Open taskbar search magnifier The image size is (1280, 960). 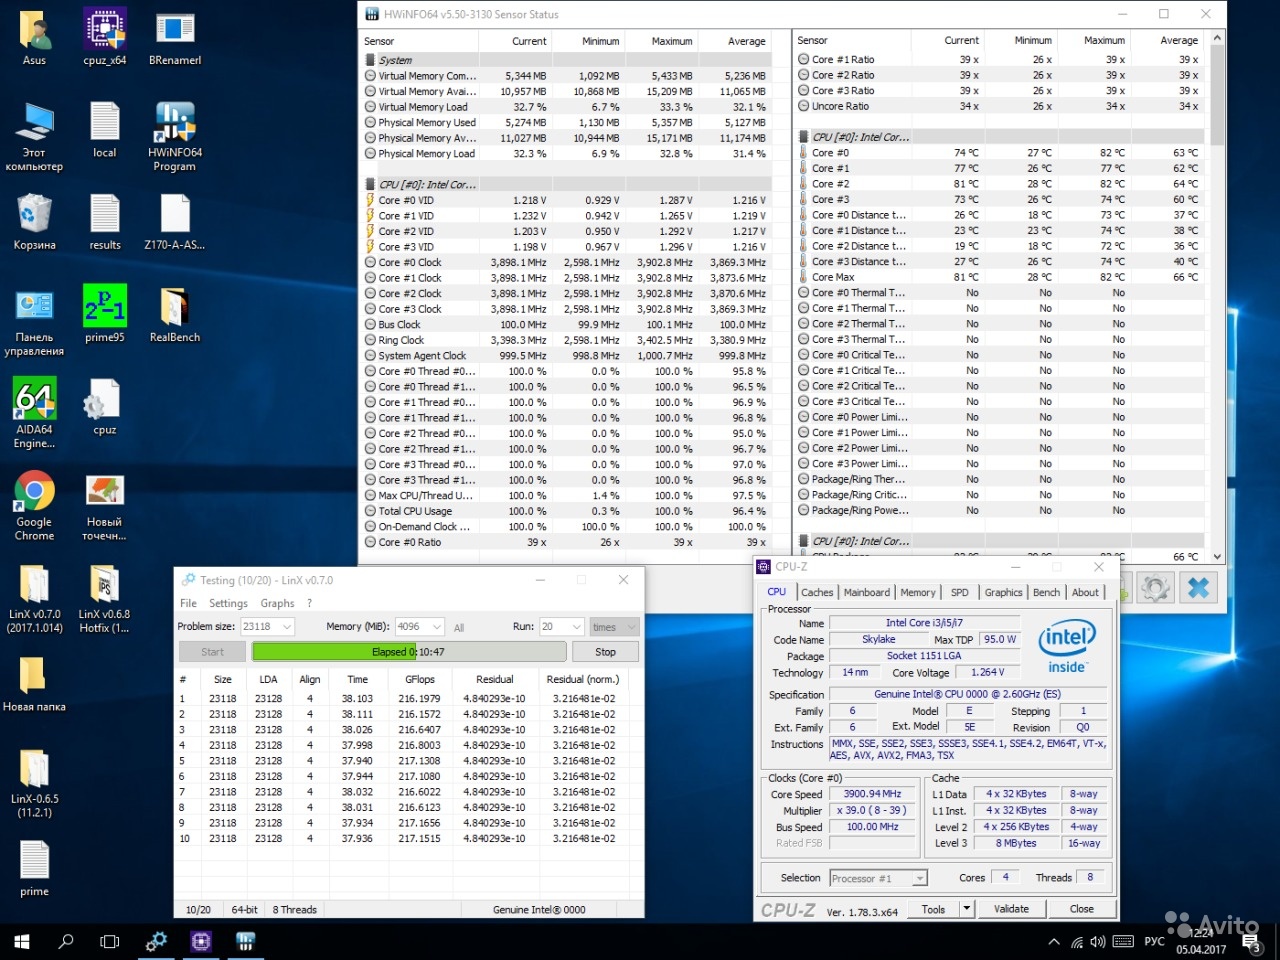tap(66, 941)
